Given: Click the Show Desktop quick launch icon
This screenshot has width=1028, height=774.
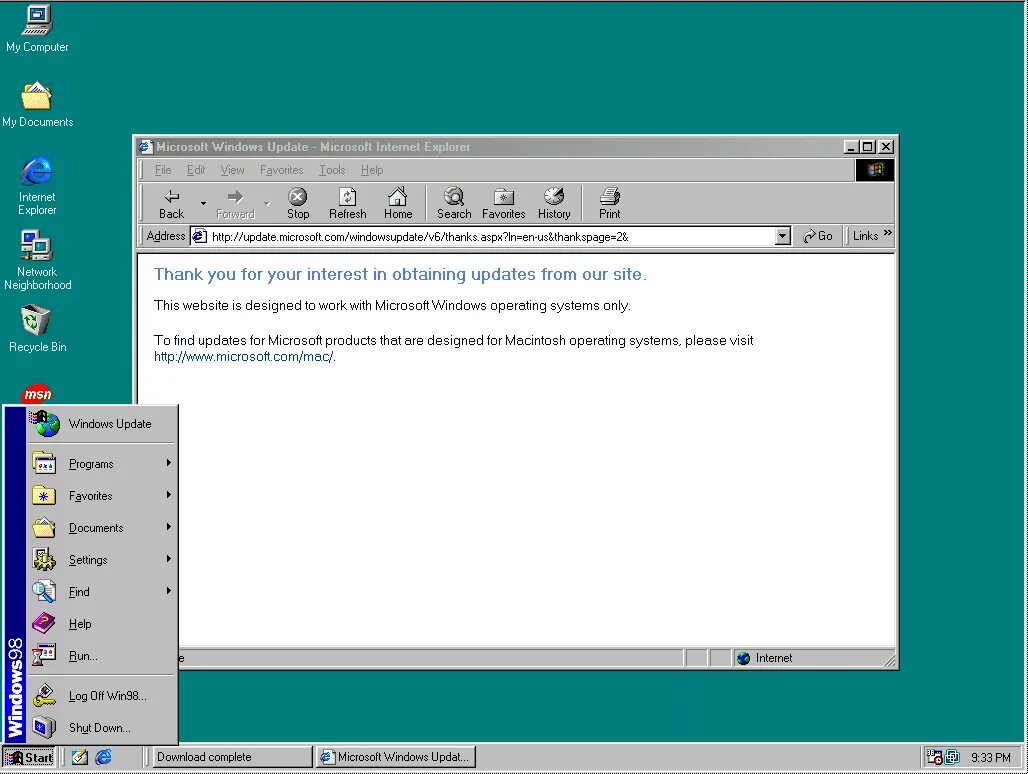Looking at the screenshot, I should 80,757.
